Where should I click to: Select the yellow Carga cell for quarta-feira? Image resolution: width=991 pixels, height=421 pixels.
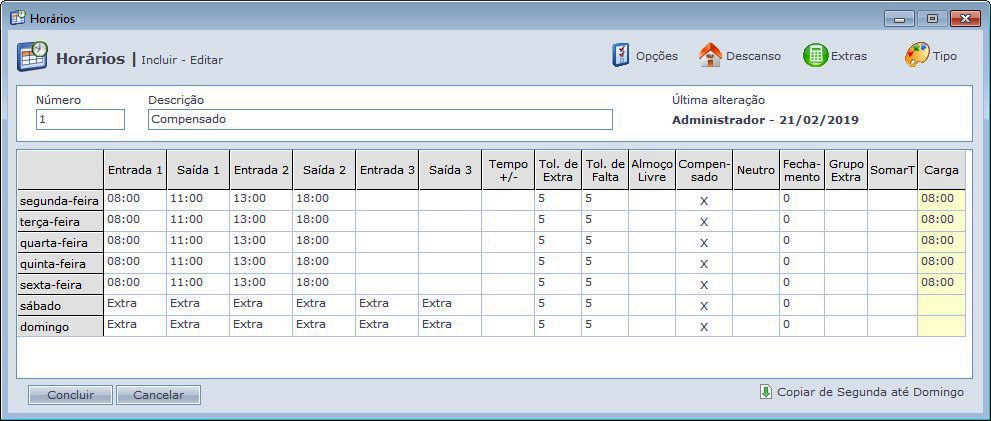coord(941,241)
